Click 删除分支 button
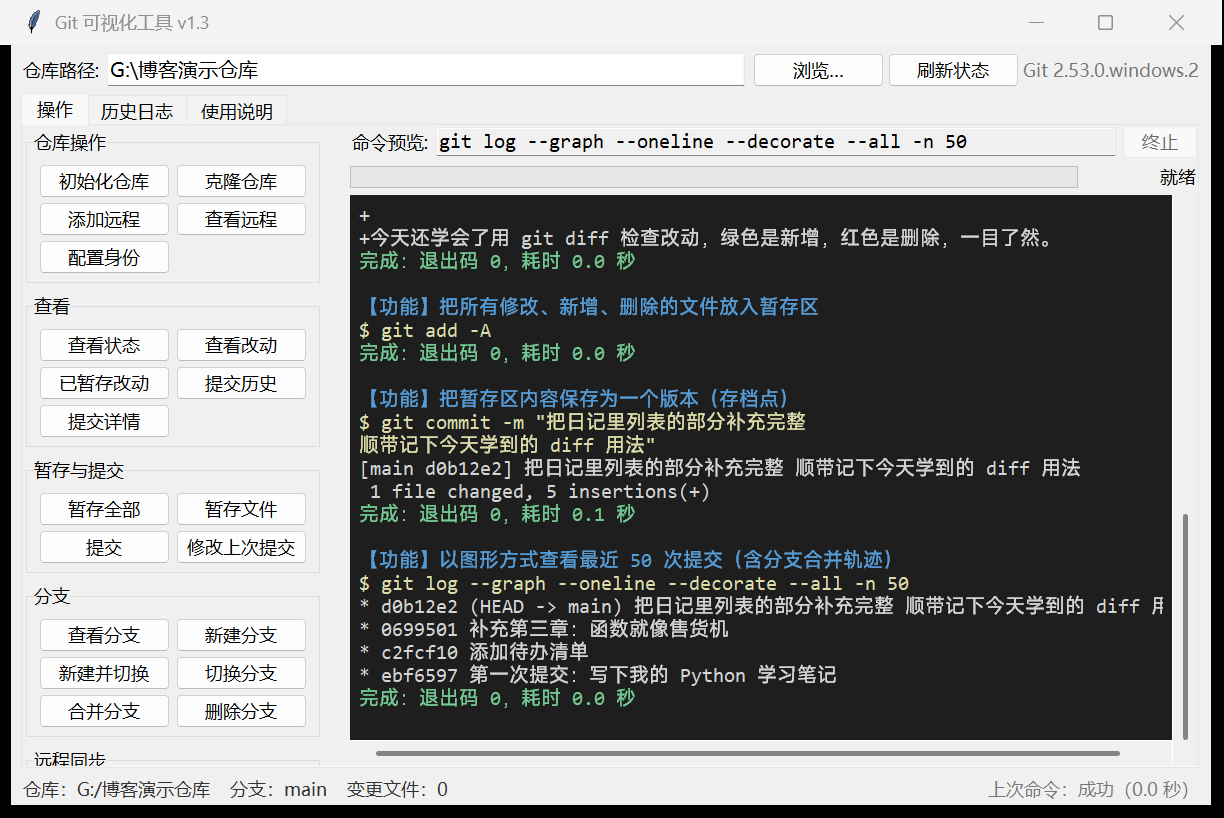Image resolution: width=1224 pixels, height=818 pixels. click(x=241, y=711)
